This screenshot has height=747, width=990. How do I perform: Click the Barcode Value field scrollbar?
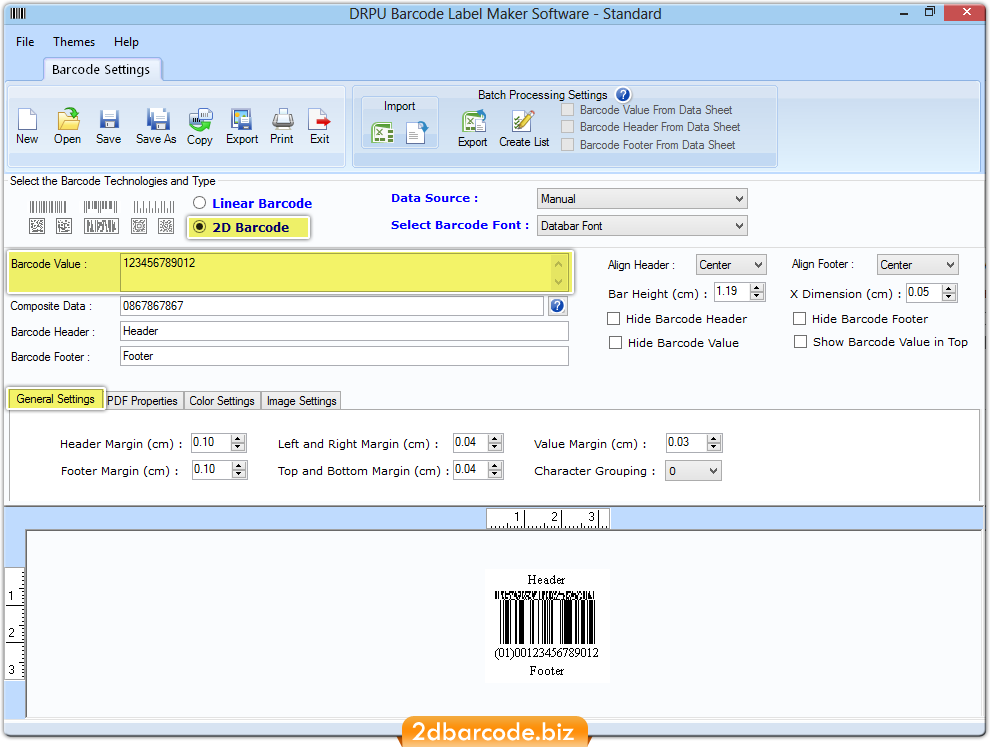pyautogui.click(x=559, y=272)
